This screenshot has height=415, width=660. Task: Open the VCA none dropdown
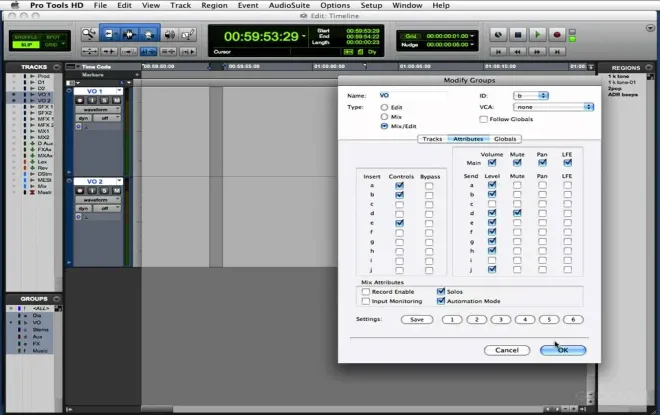tap(553, 107)
